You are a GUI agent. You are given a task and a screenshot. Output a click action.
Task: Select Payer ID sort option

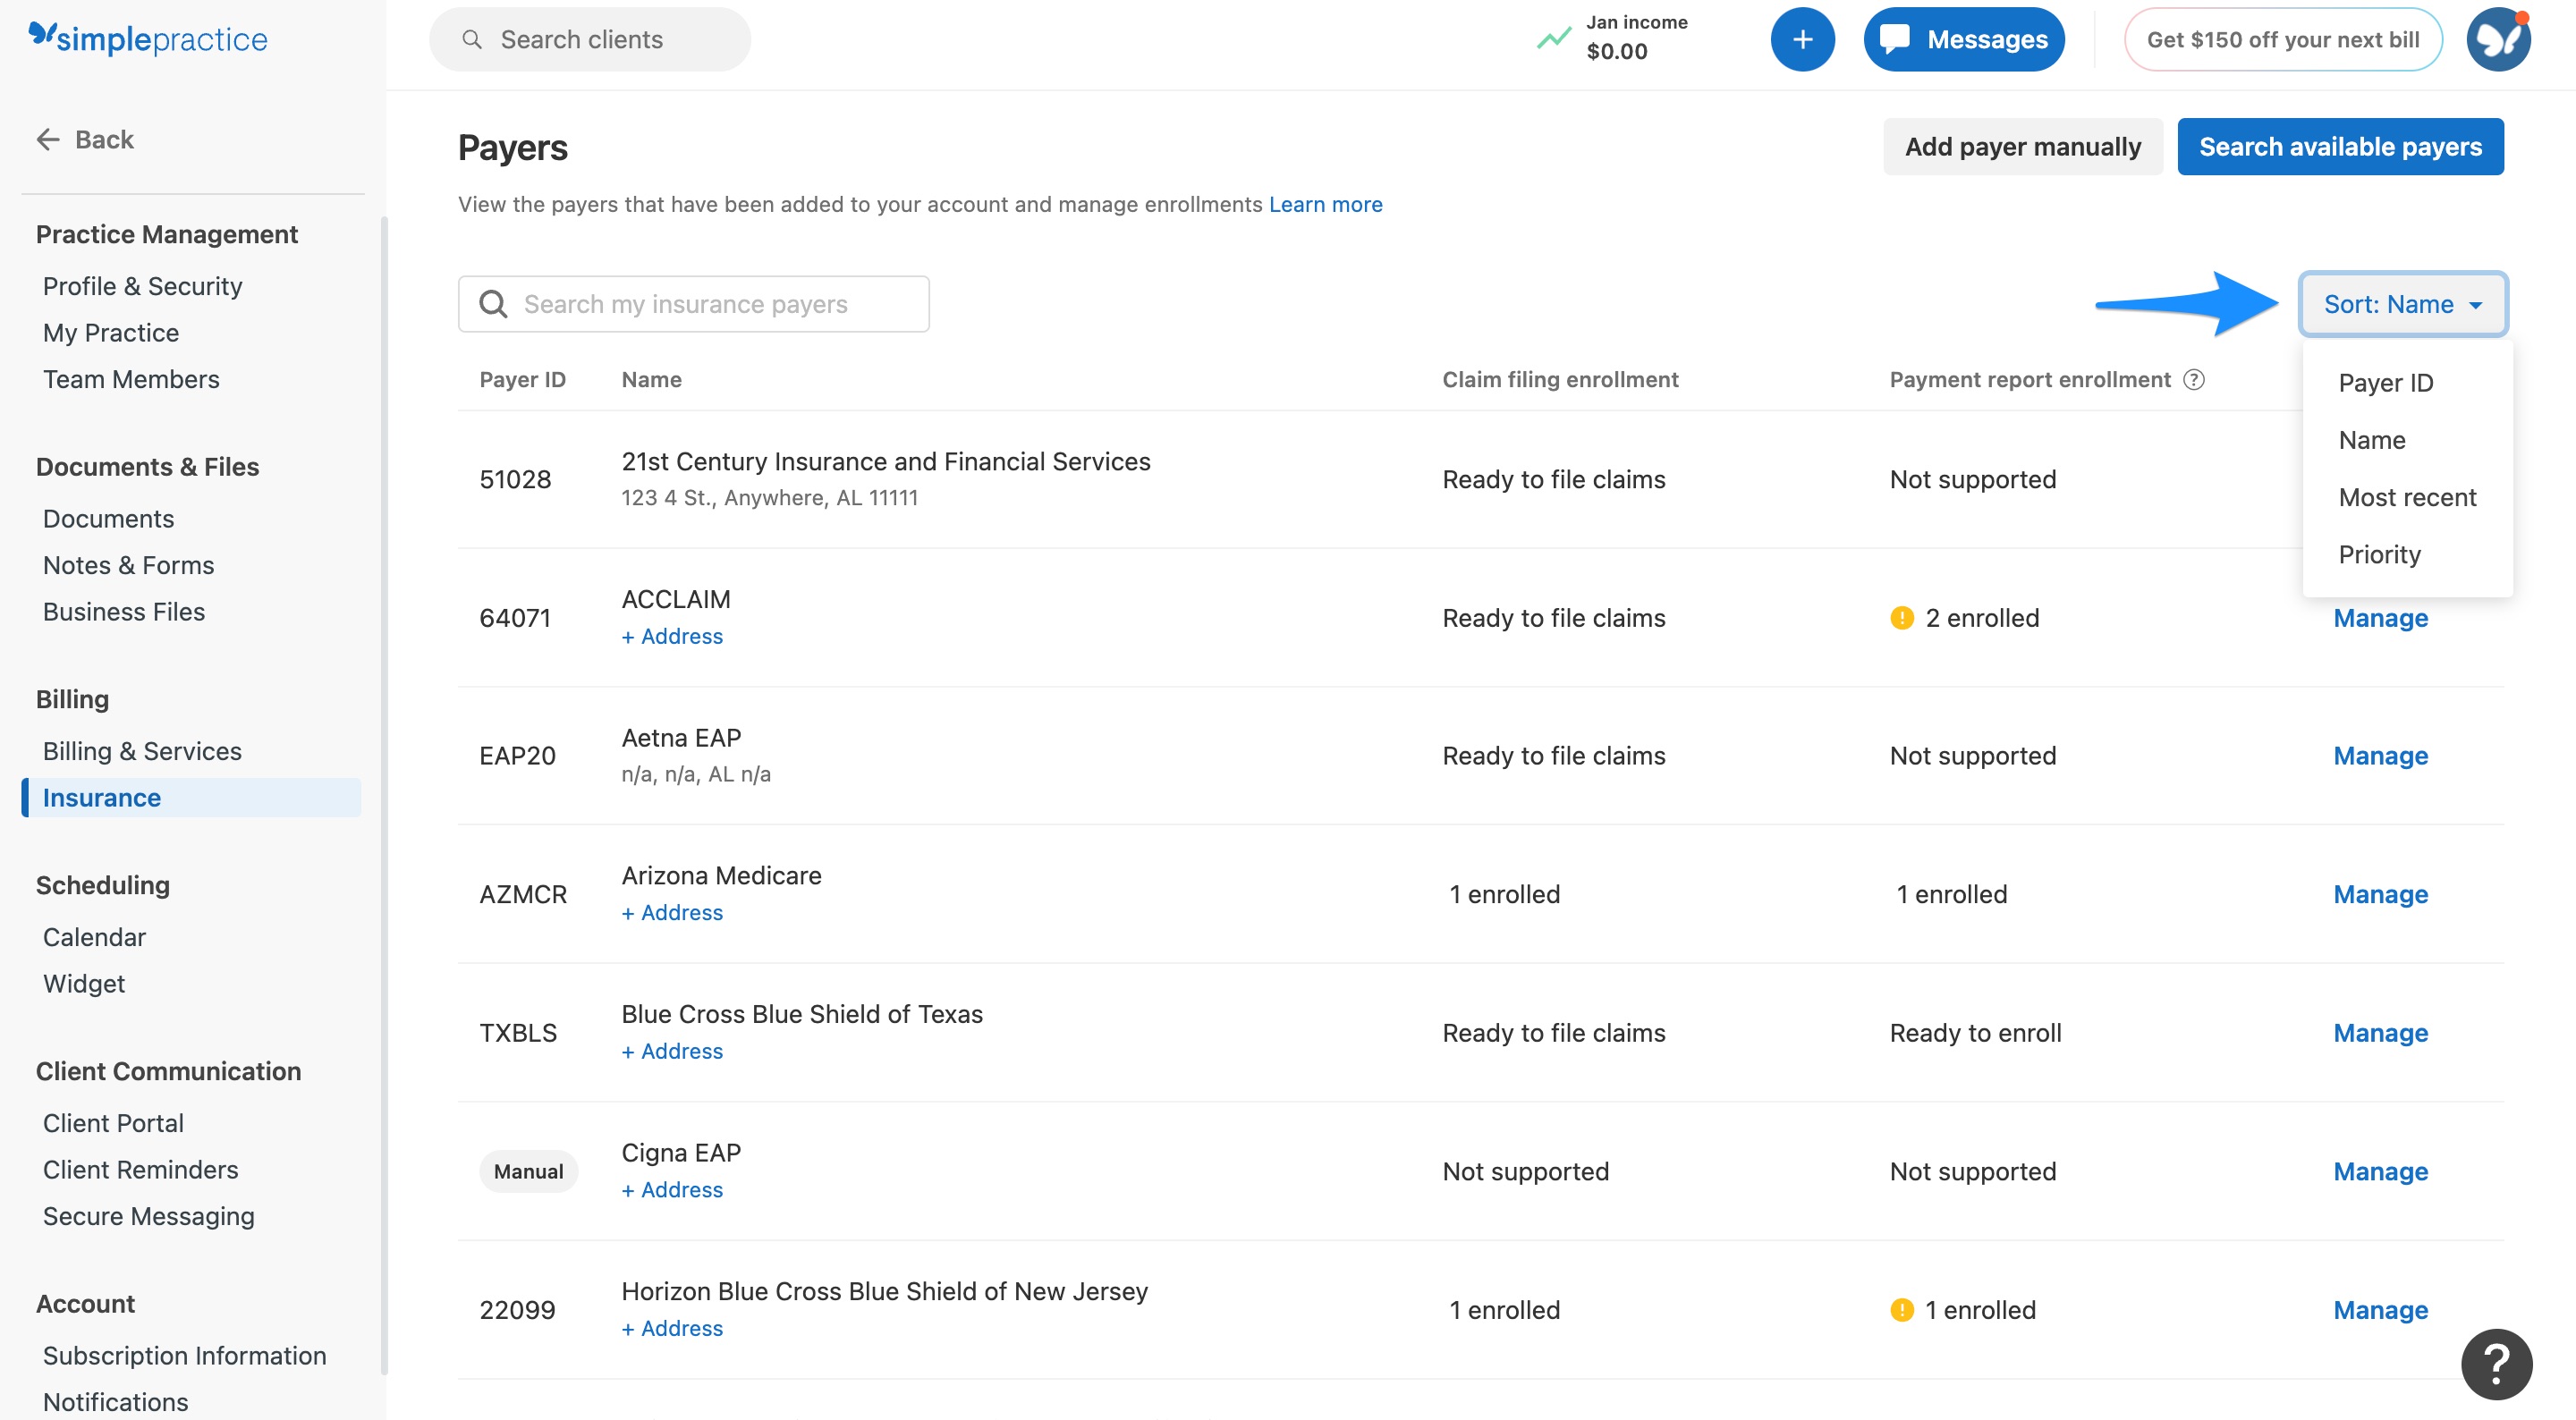tap(2385, 383)
